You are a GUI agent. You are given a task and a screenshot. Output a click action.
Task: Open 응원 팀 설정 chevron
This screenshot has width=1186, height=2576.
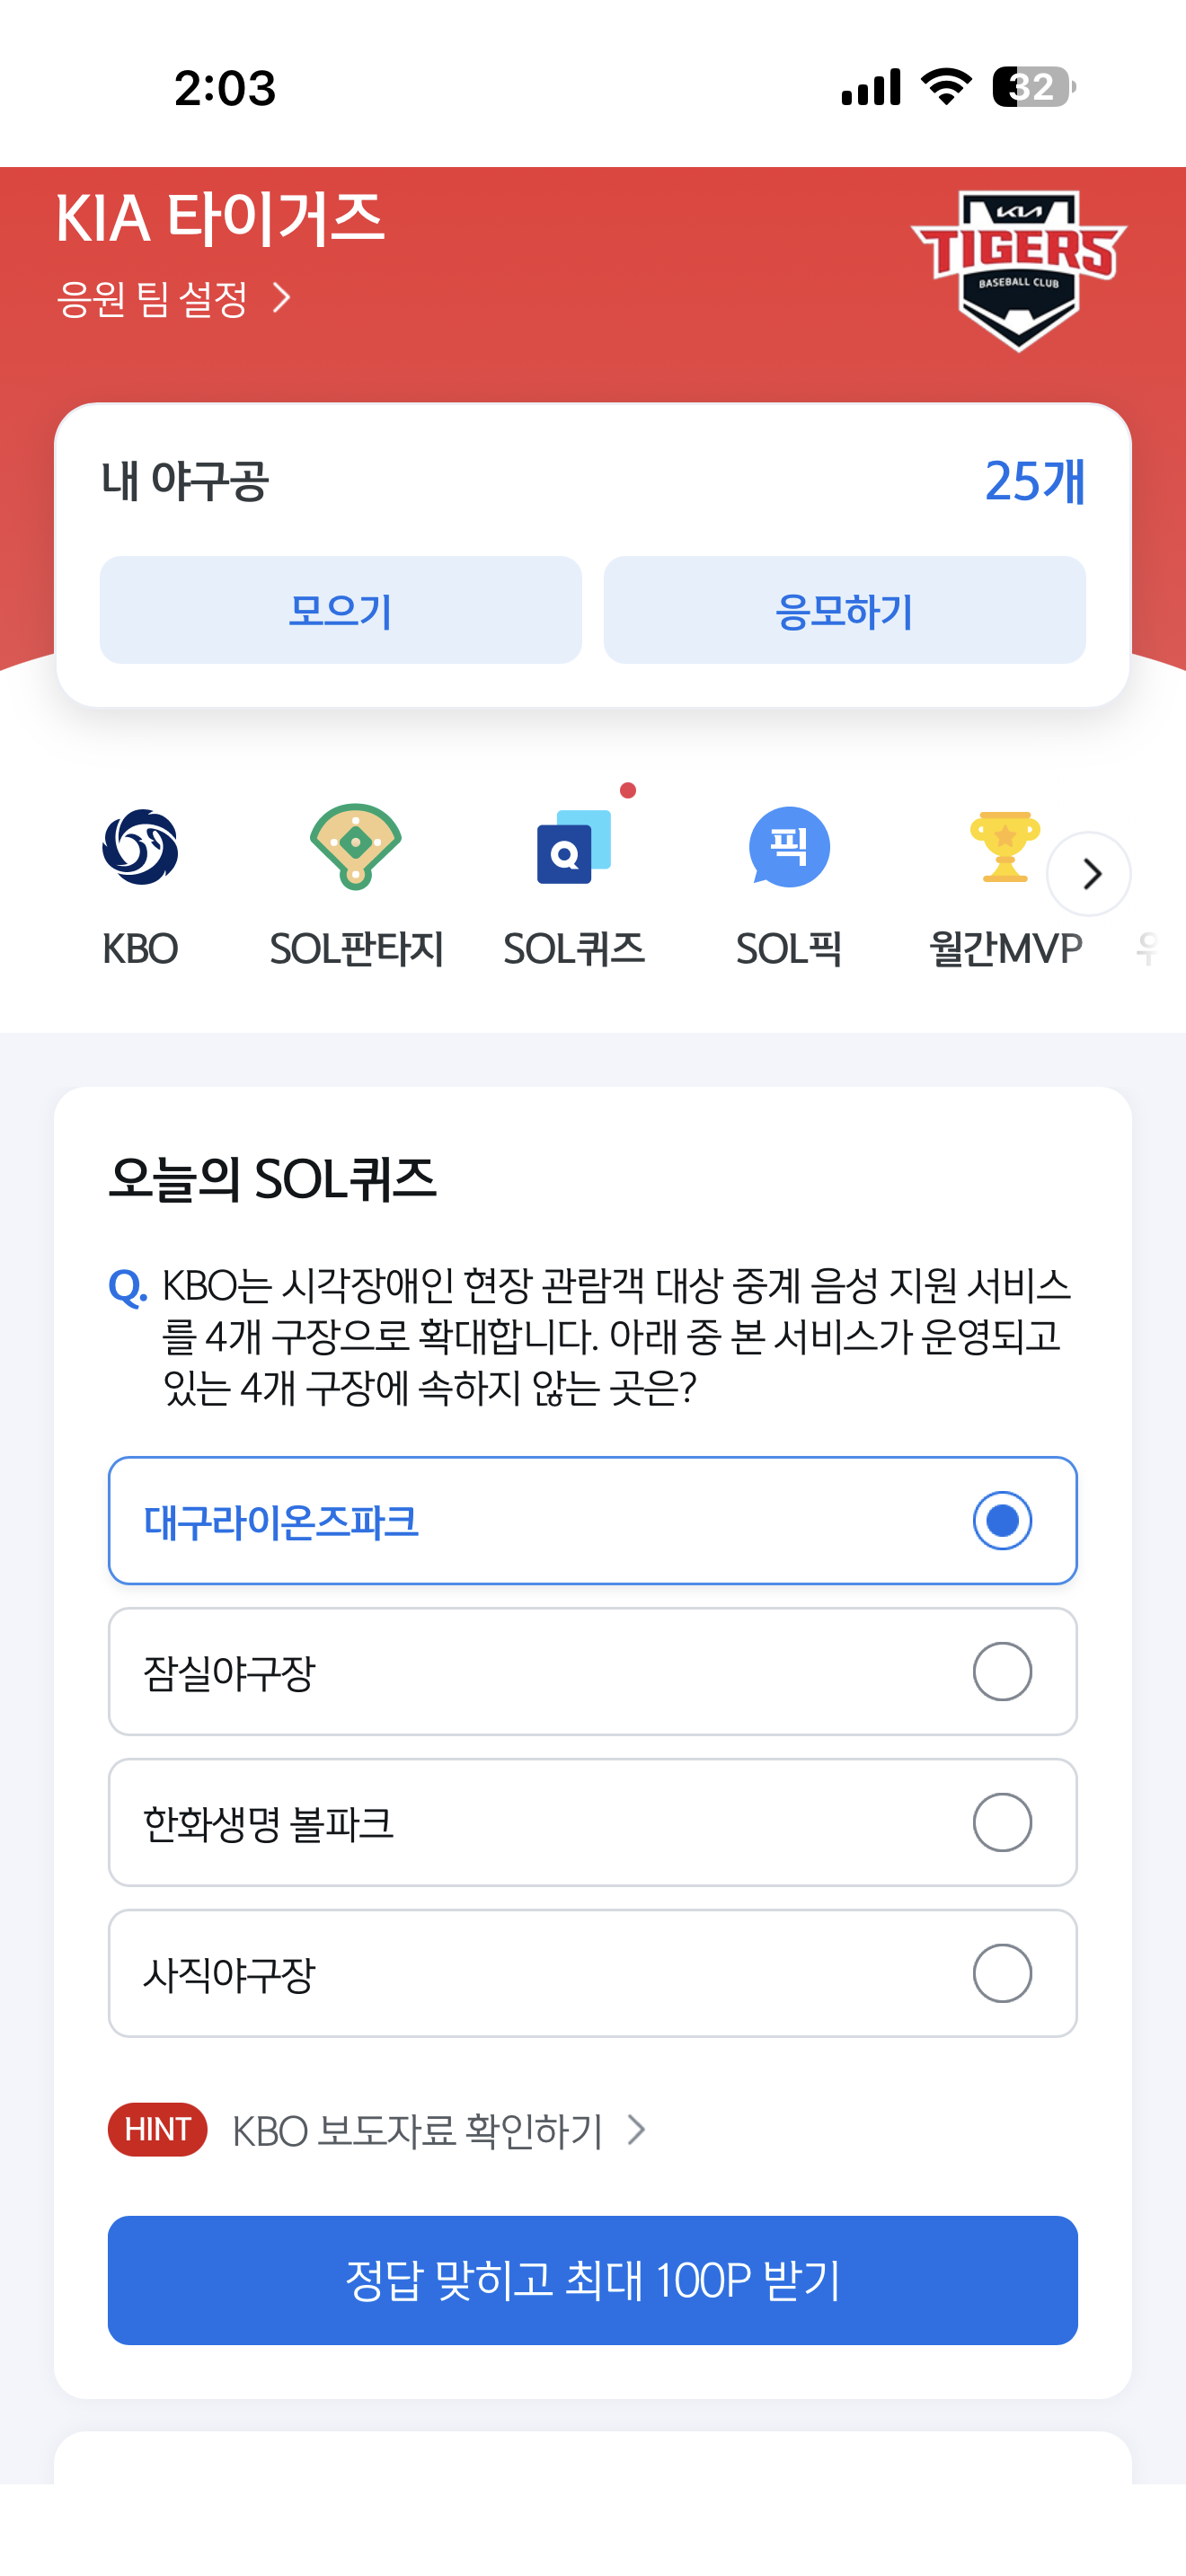[x=282, y=298]
